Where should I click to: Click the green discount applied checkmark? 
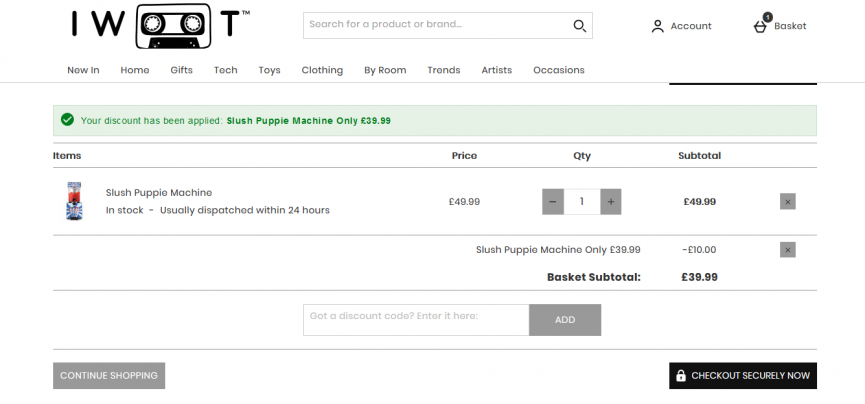67,120
